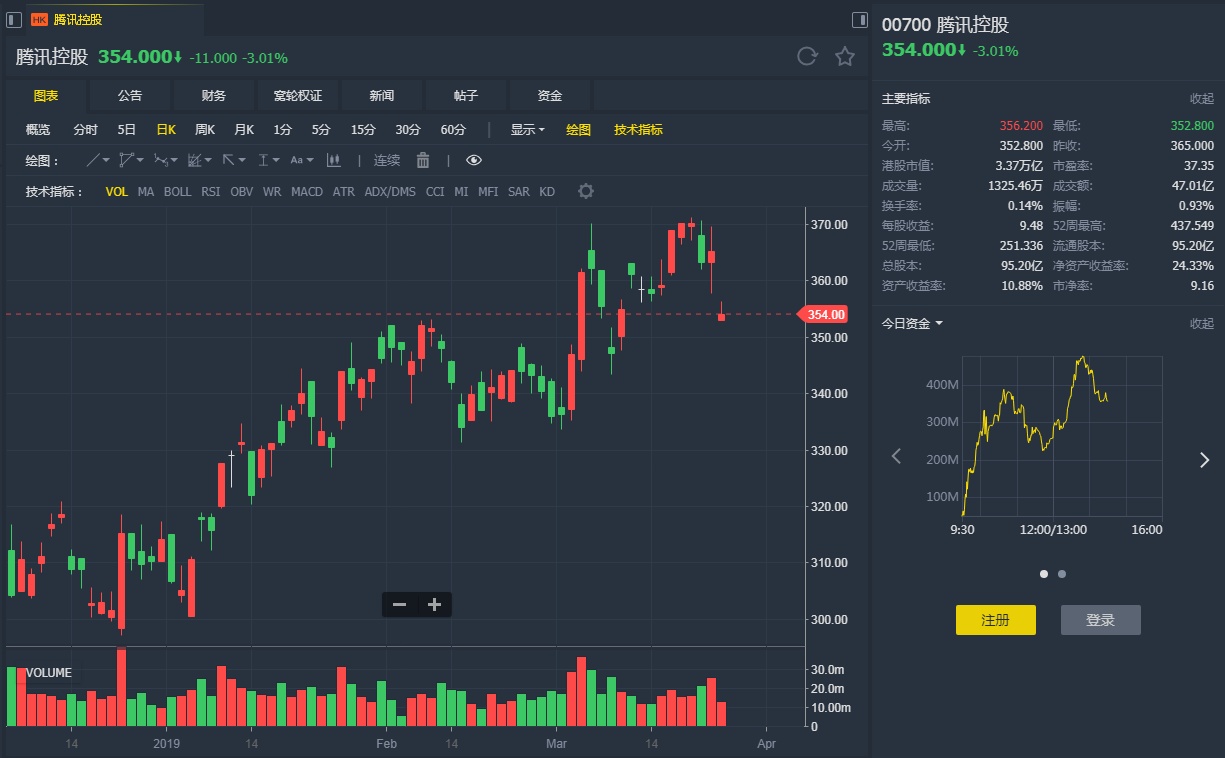
Task: Toggle 连续 continuous drawing mode
Action: (x=387, y=160)
